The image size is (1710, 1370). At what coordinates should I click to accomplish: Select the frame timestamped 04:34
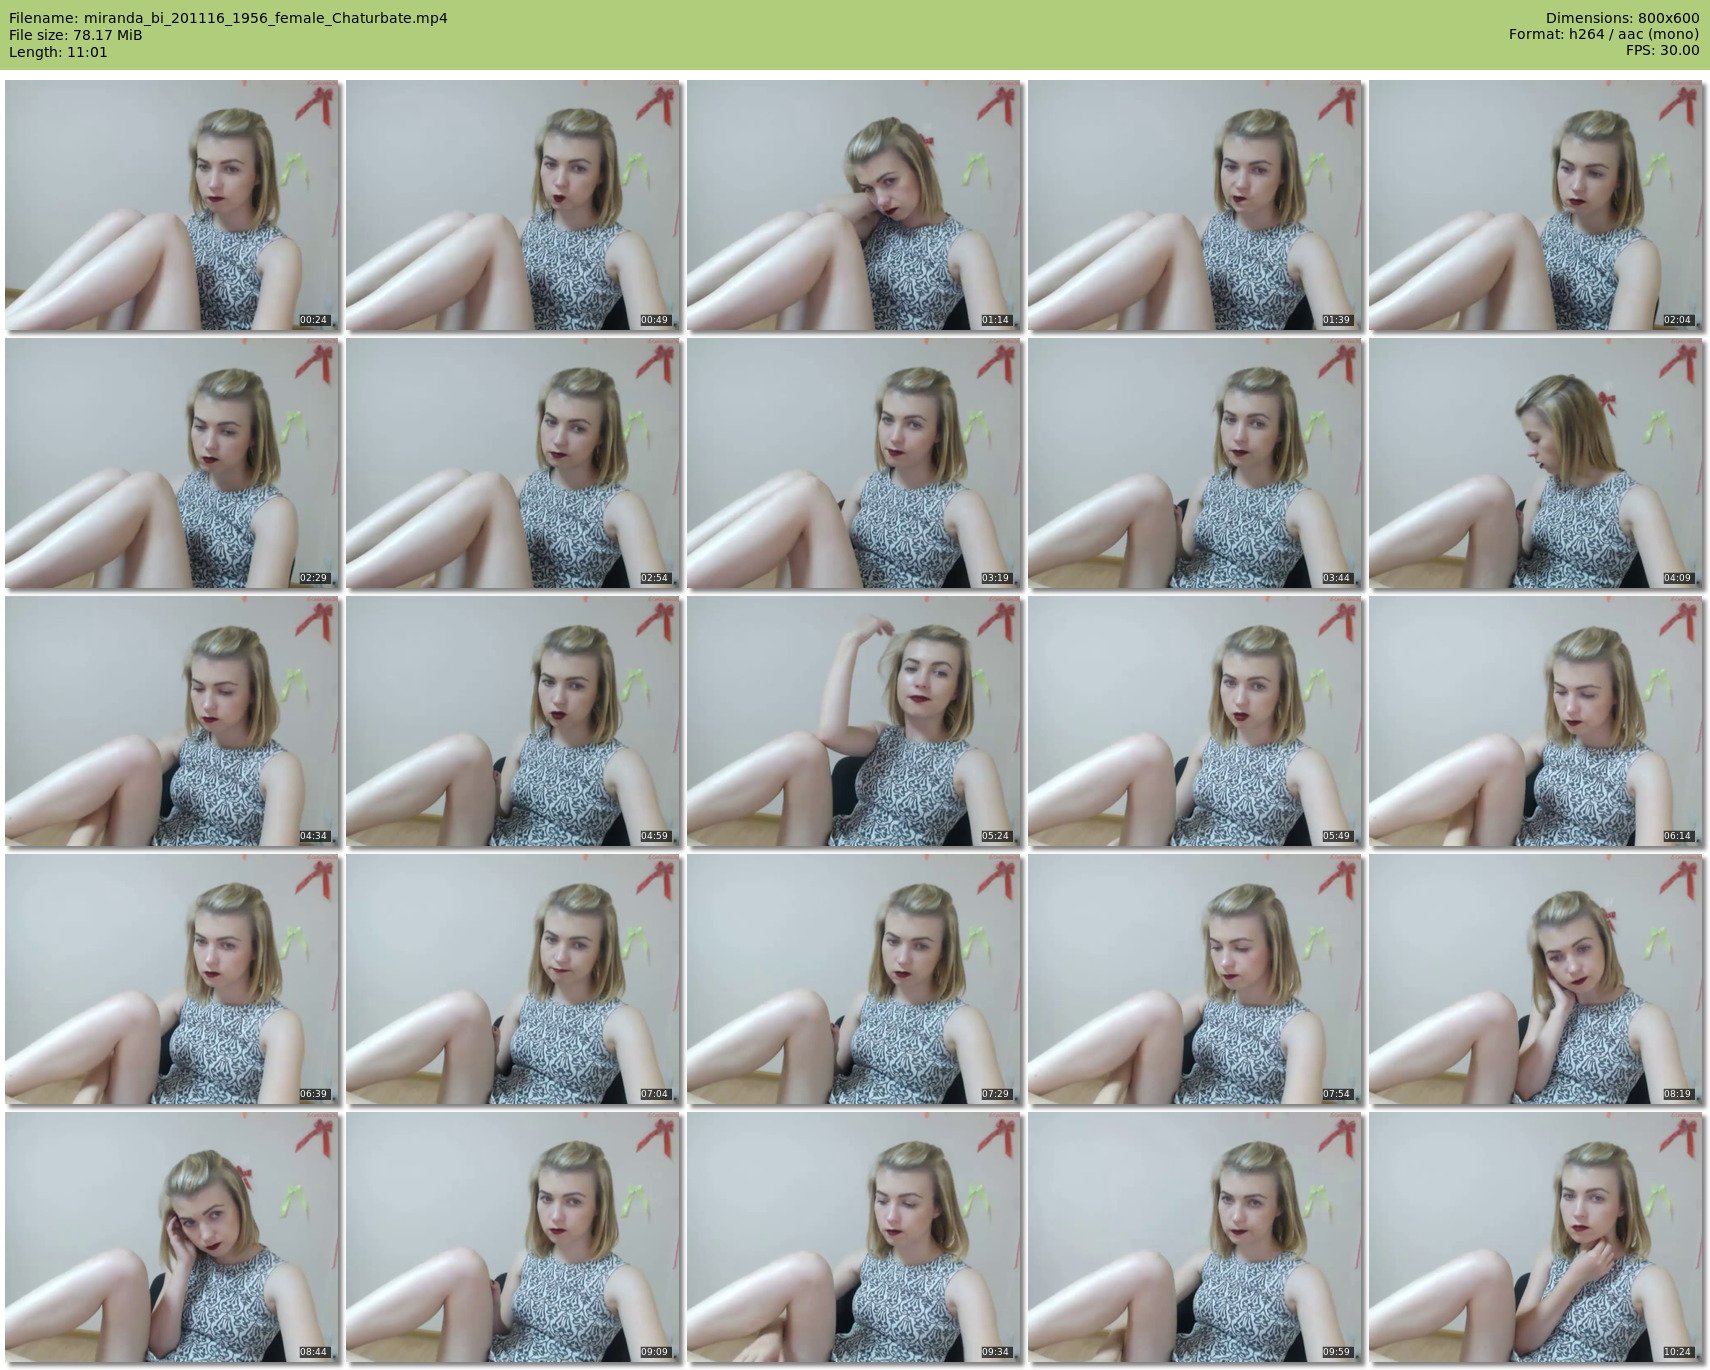pyautogui.click(x=172, y=721)
